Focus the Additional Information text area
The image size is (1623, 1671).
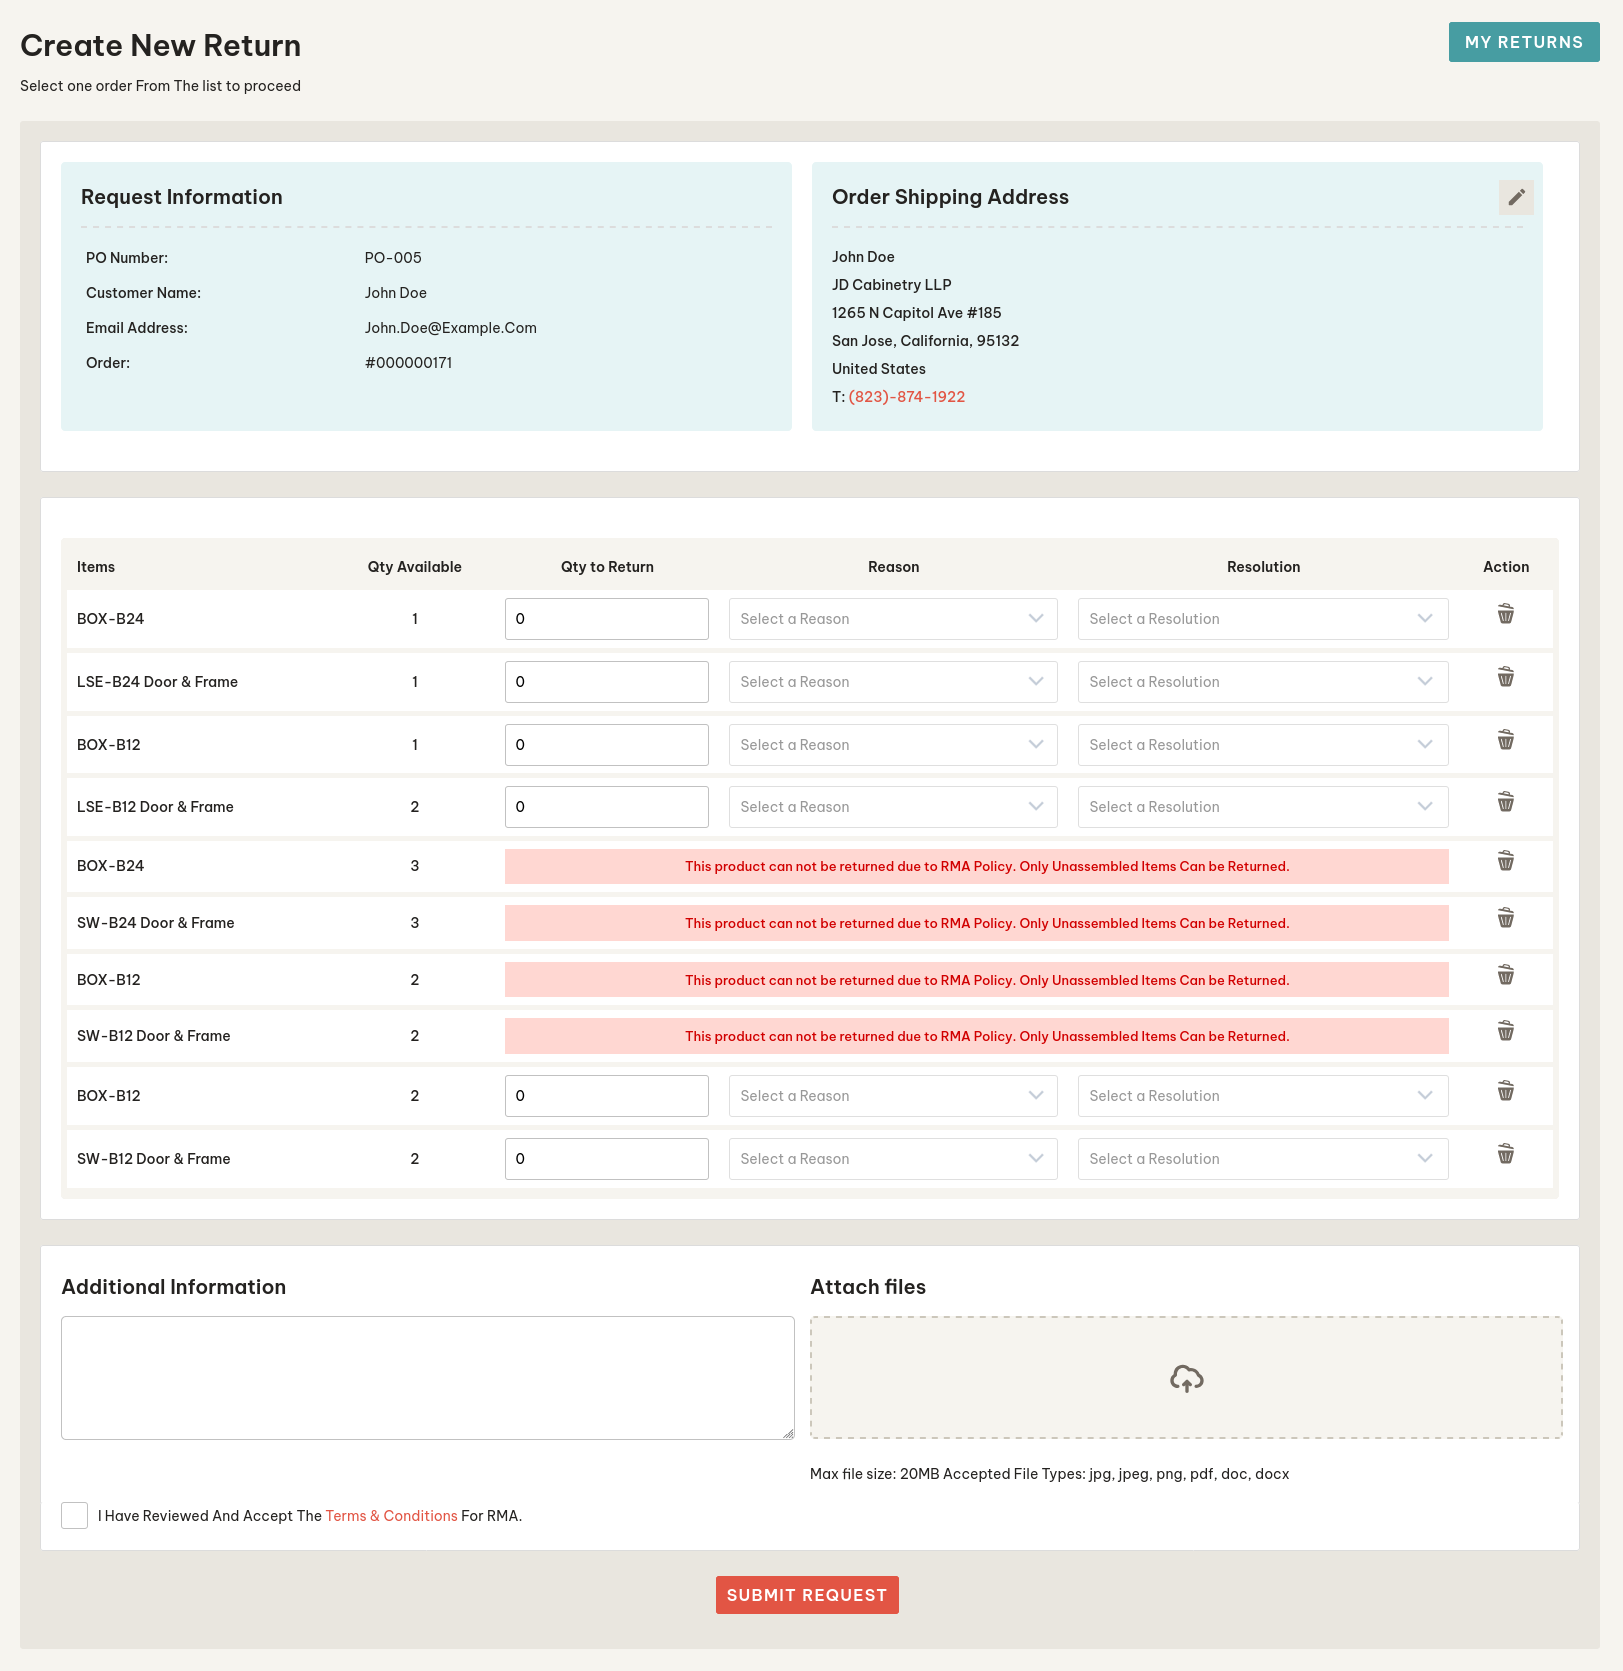(x=427, y=1377)
